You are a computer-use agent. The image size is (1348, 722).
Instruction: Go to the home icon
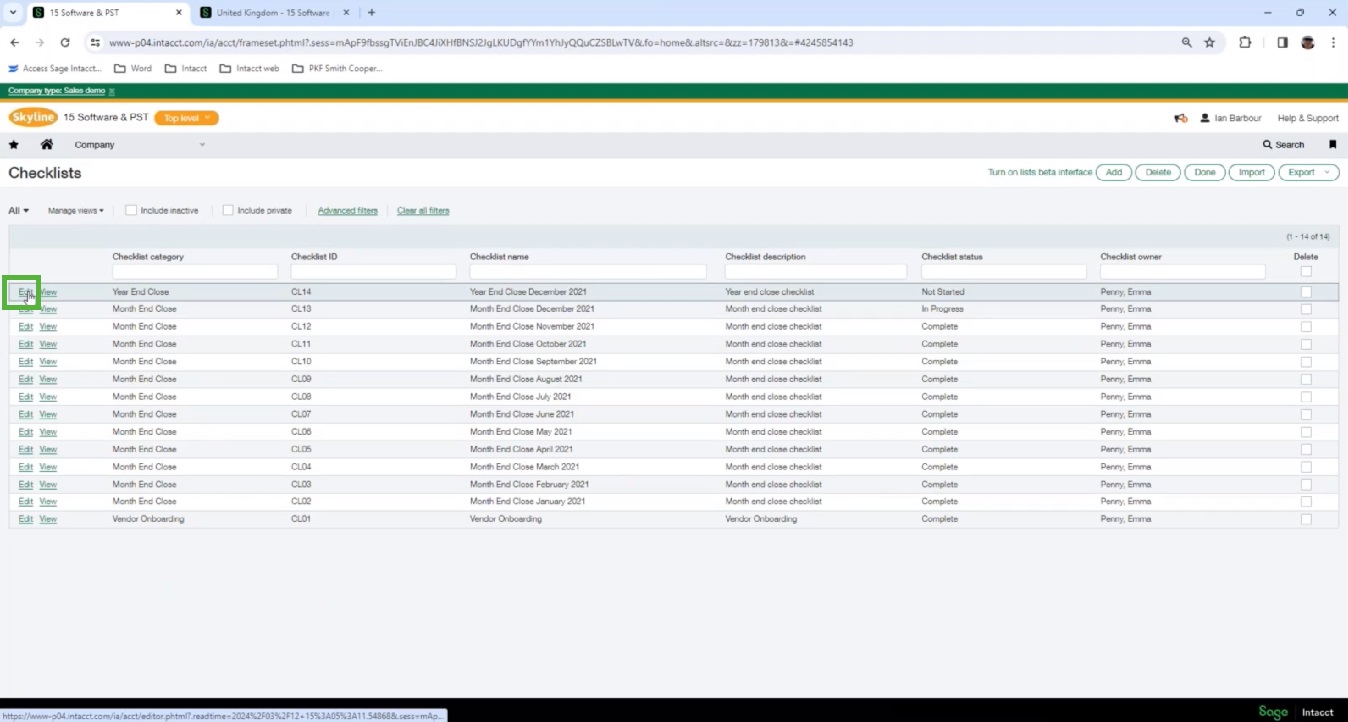tap(46, 145)
